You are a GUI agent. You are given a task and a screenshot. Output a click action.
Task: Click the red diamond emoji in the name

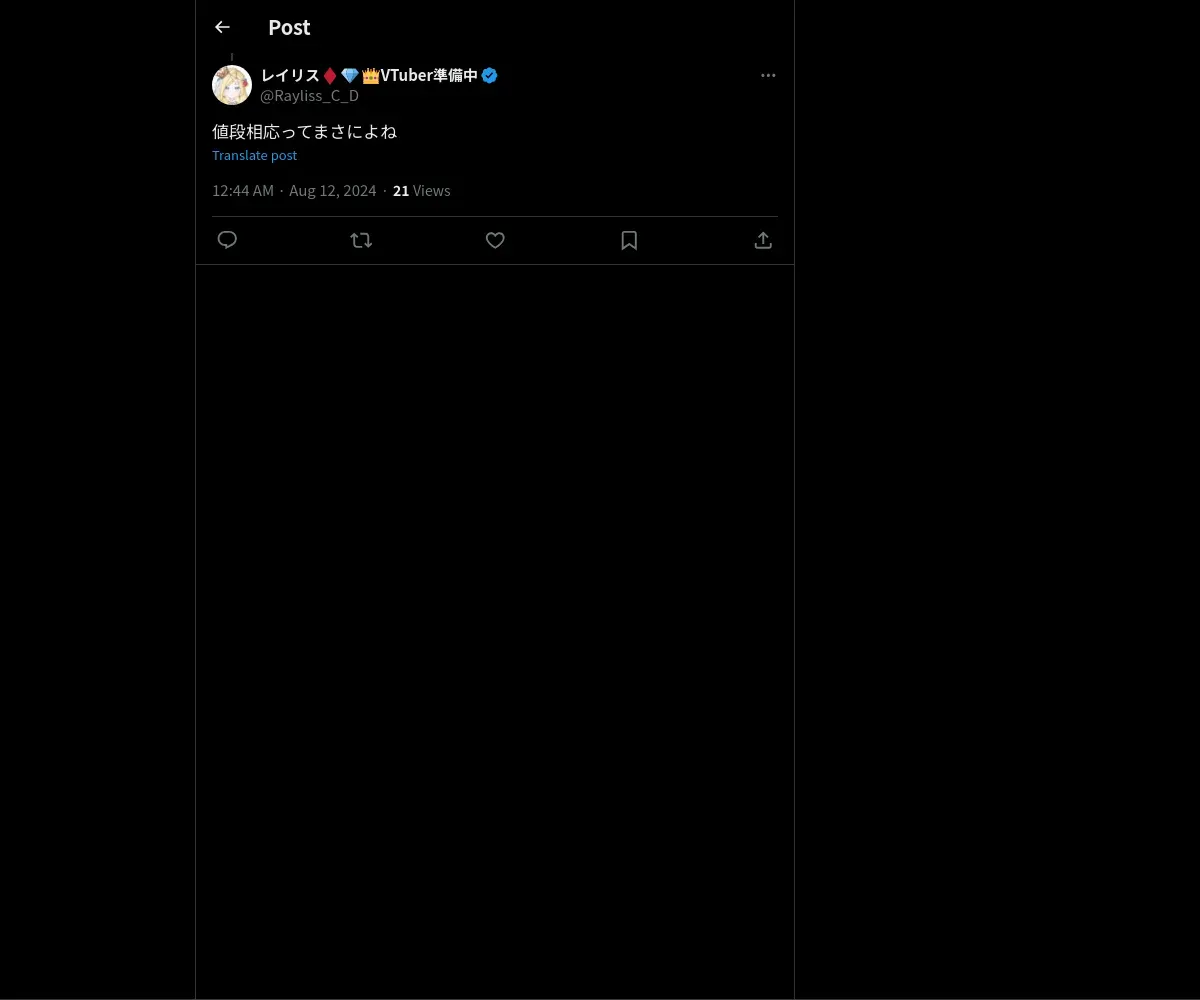coord(330,75)
